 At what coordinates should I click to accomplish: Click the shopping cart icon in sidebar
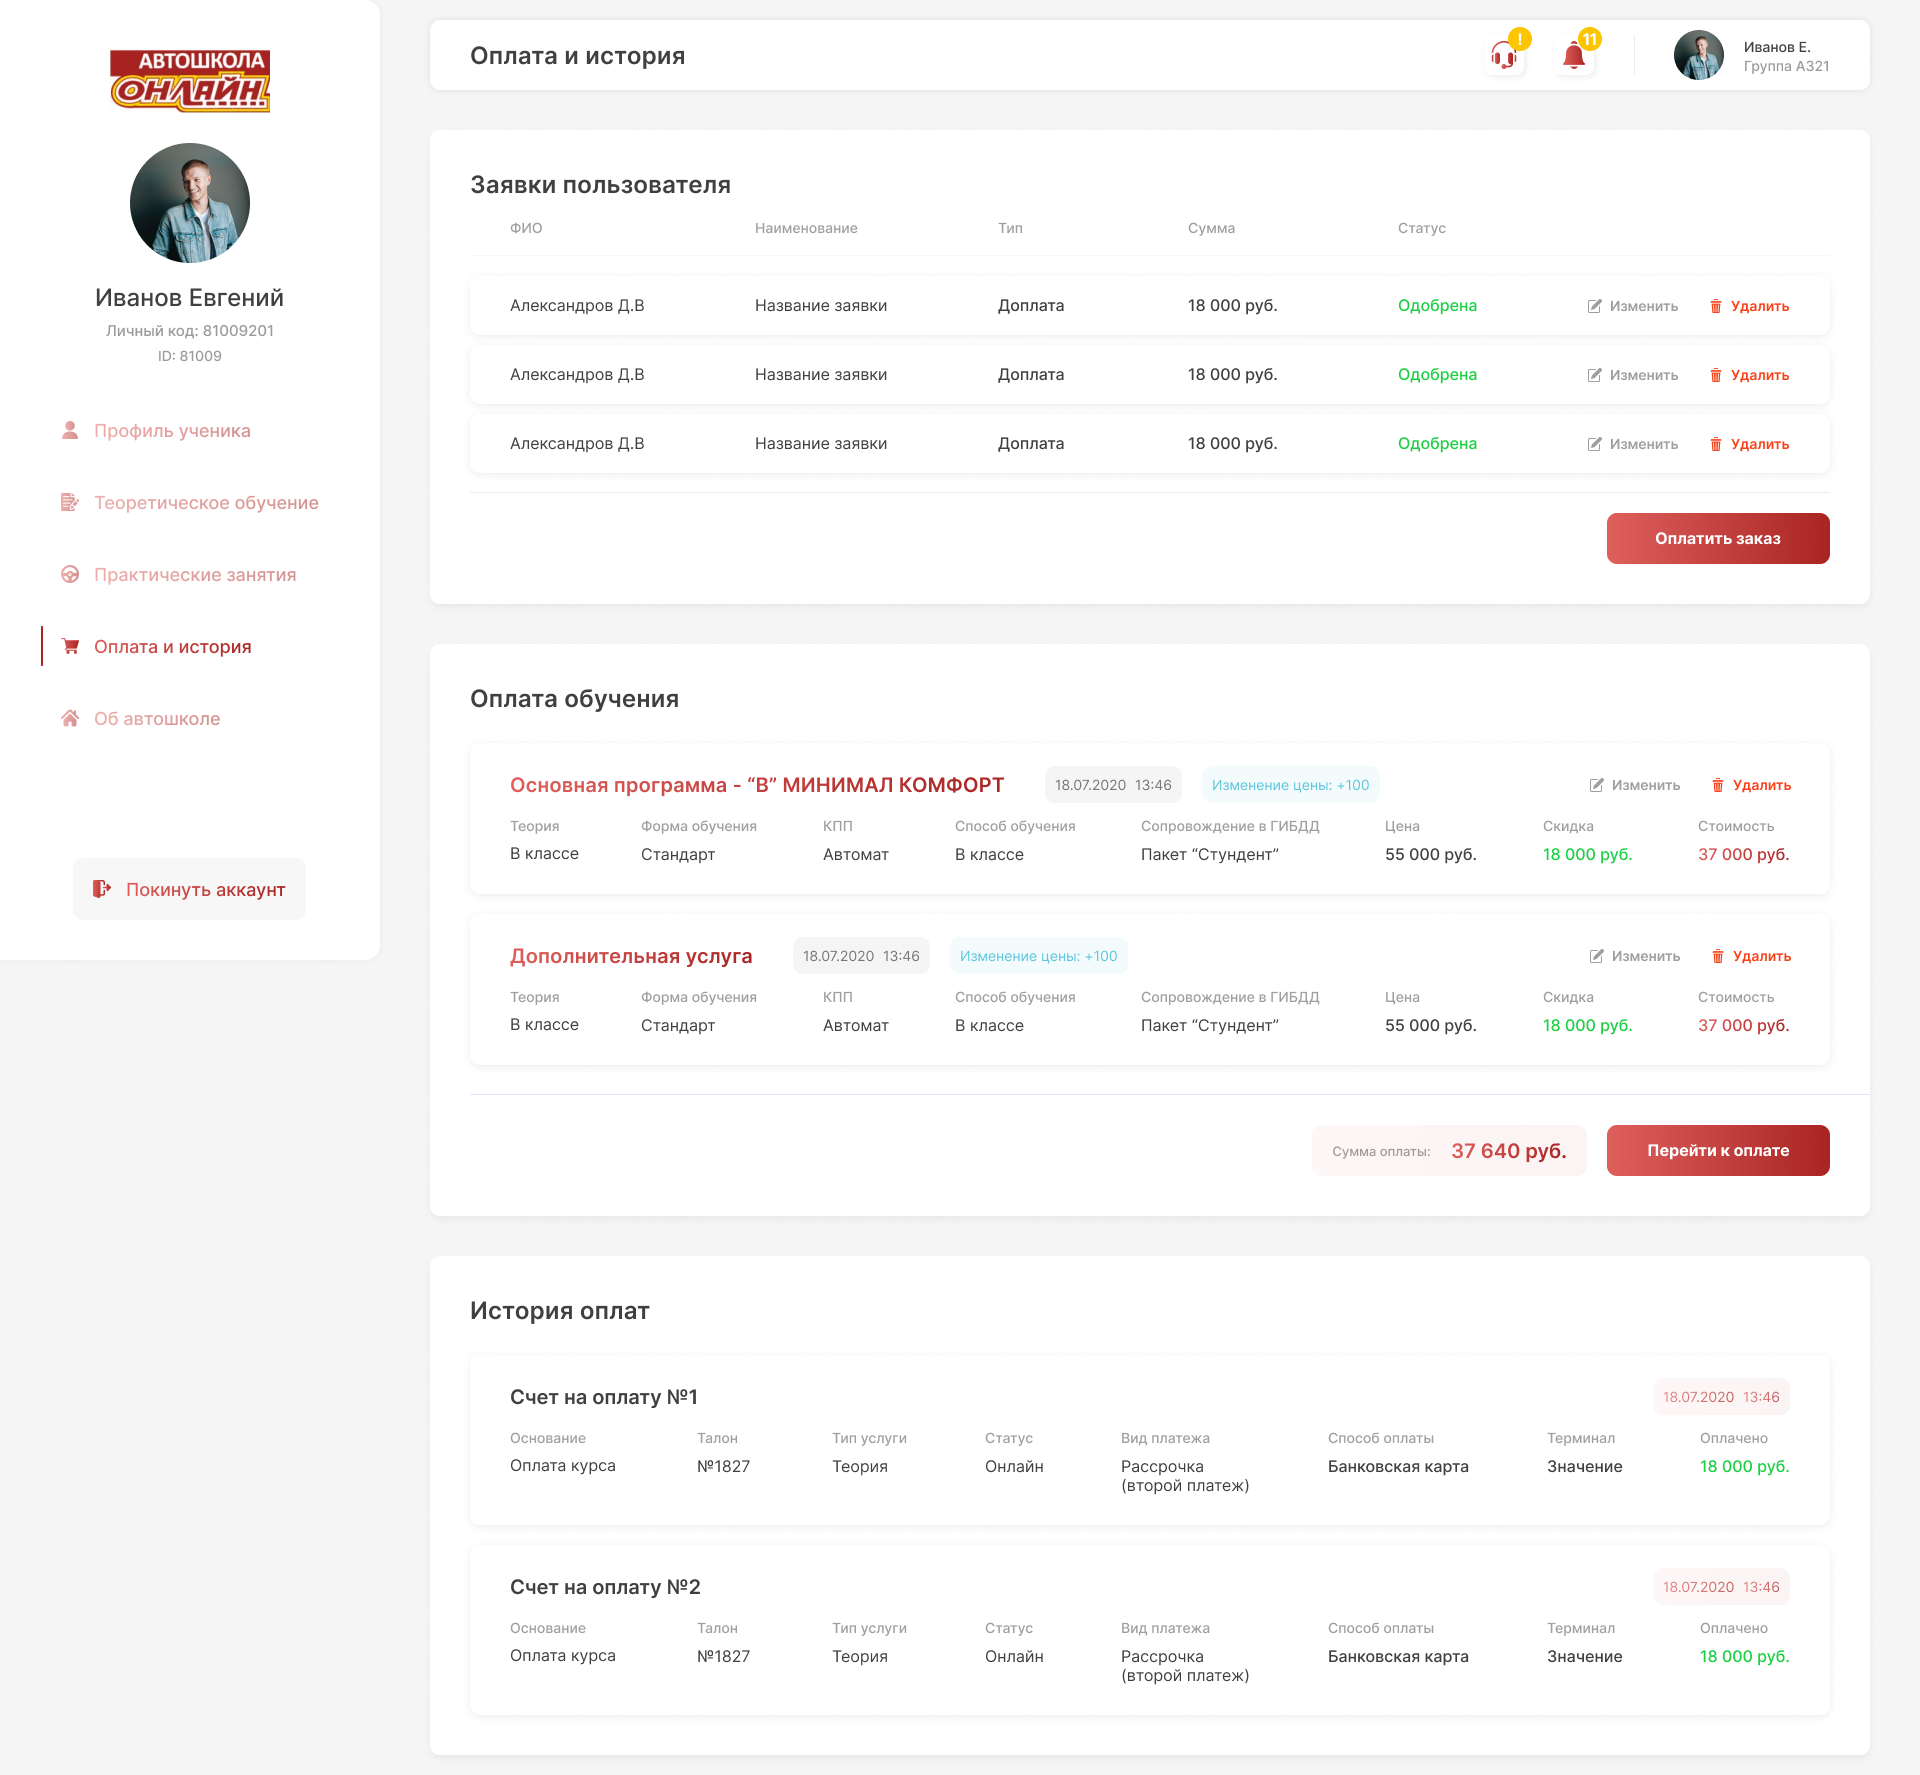[70, 647]
